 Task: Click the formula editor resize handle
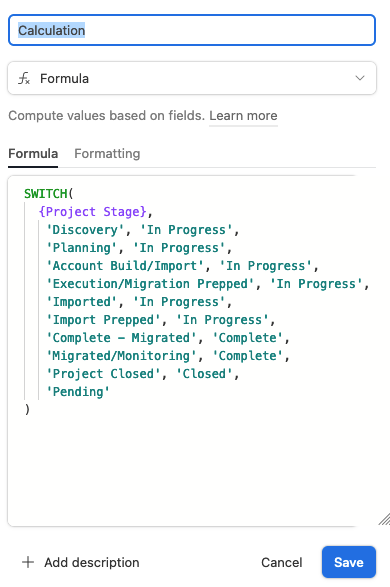click(384, 519)
